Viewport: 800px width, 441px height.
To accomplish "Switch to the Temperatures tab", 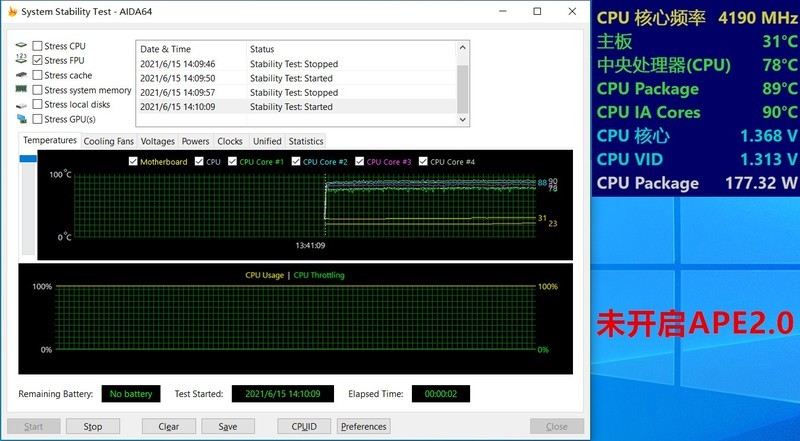I will point(49,140).
